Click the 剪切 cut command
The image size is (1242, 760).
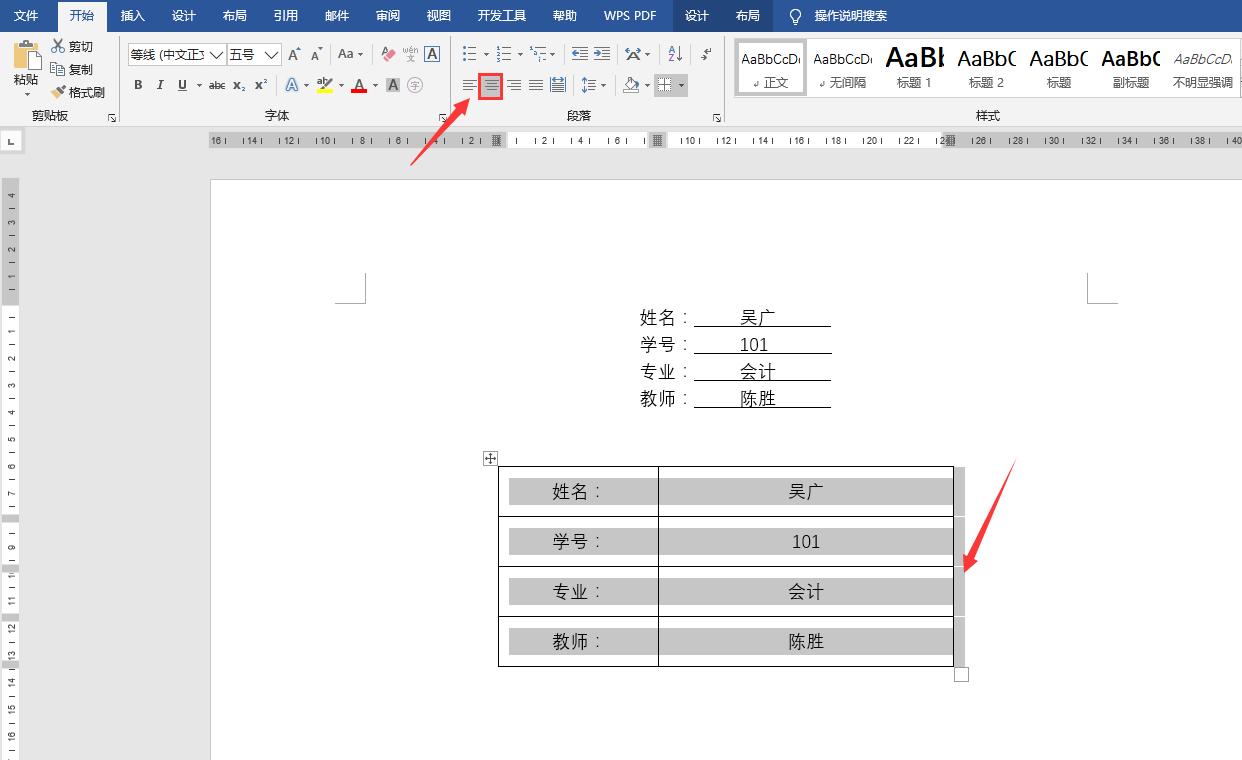[x=71, y=46]
